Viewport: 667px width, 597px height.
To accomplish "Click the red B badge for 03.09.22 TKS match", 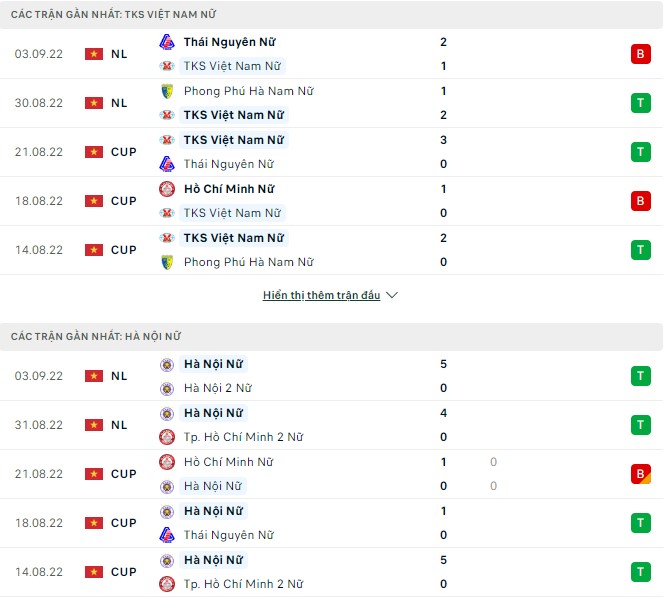I will tap(640, 54).
